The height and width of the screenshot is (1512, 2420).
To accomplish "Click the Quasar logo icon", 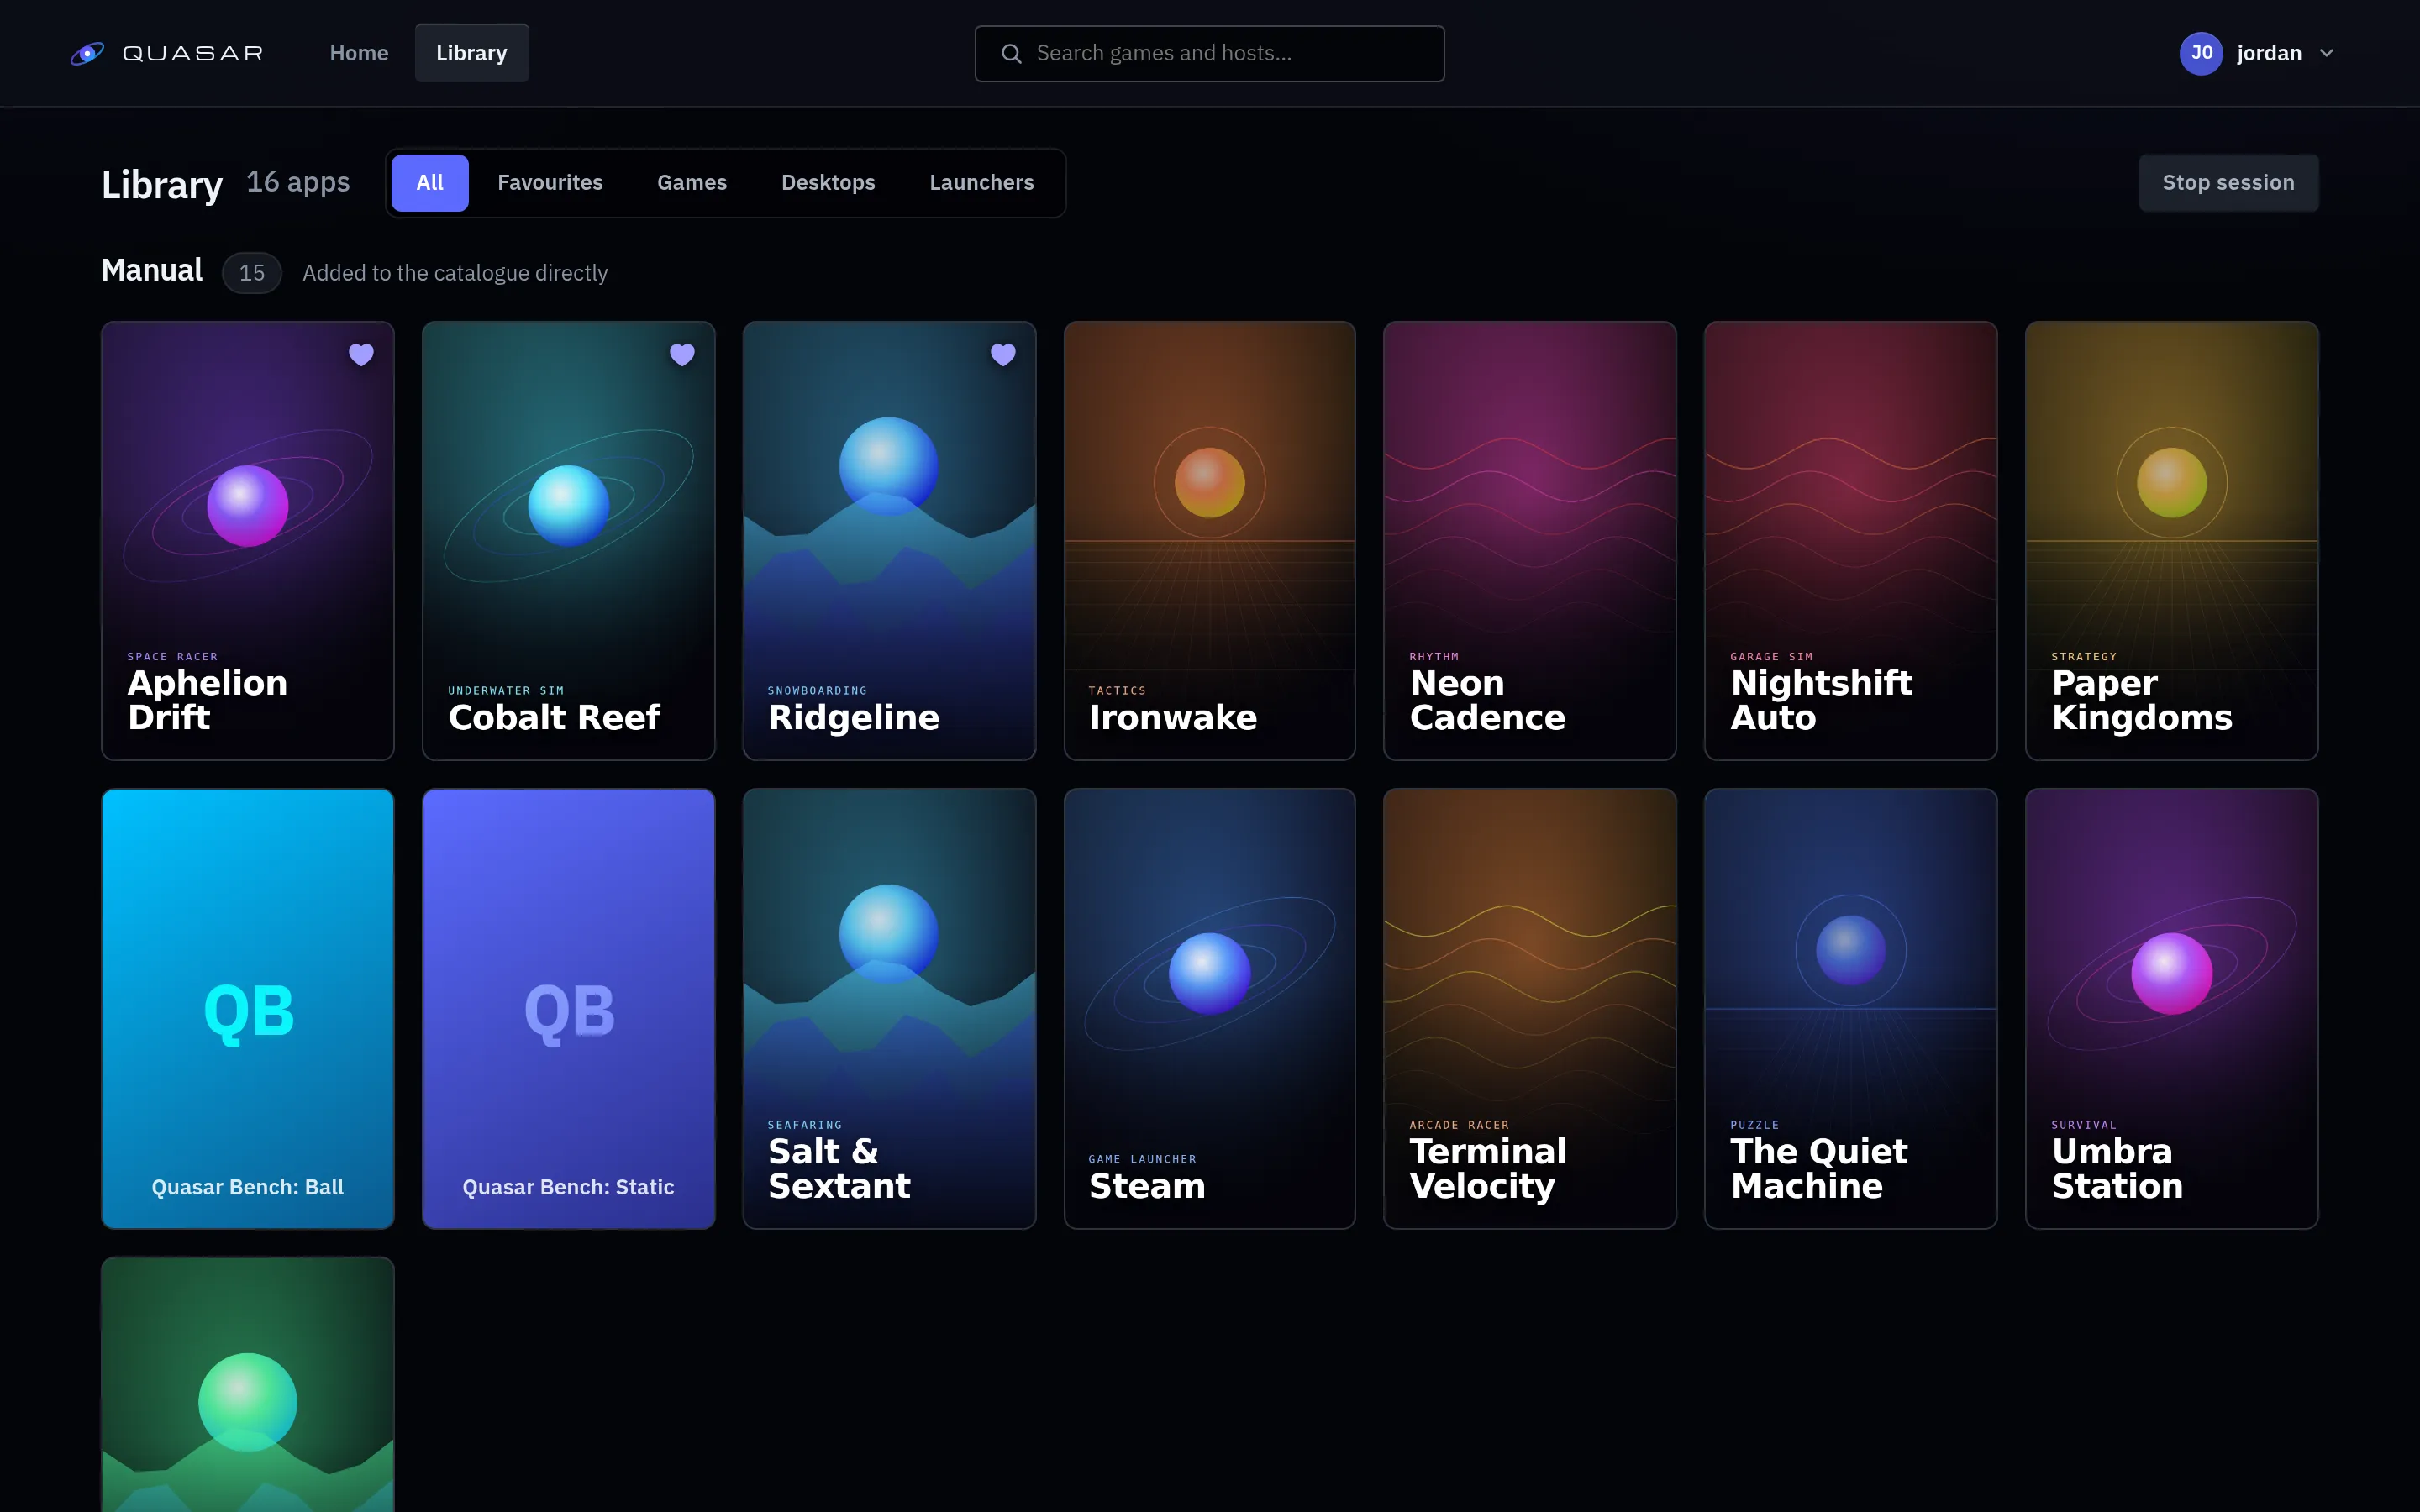I will [x=87, y=53].
